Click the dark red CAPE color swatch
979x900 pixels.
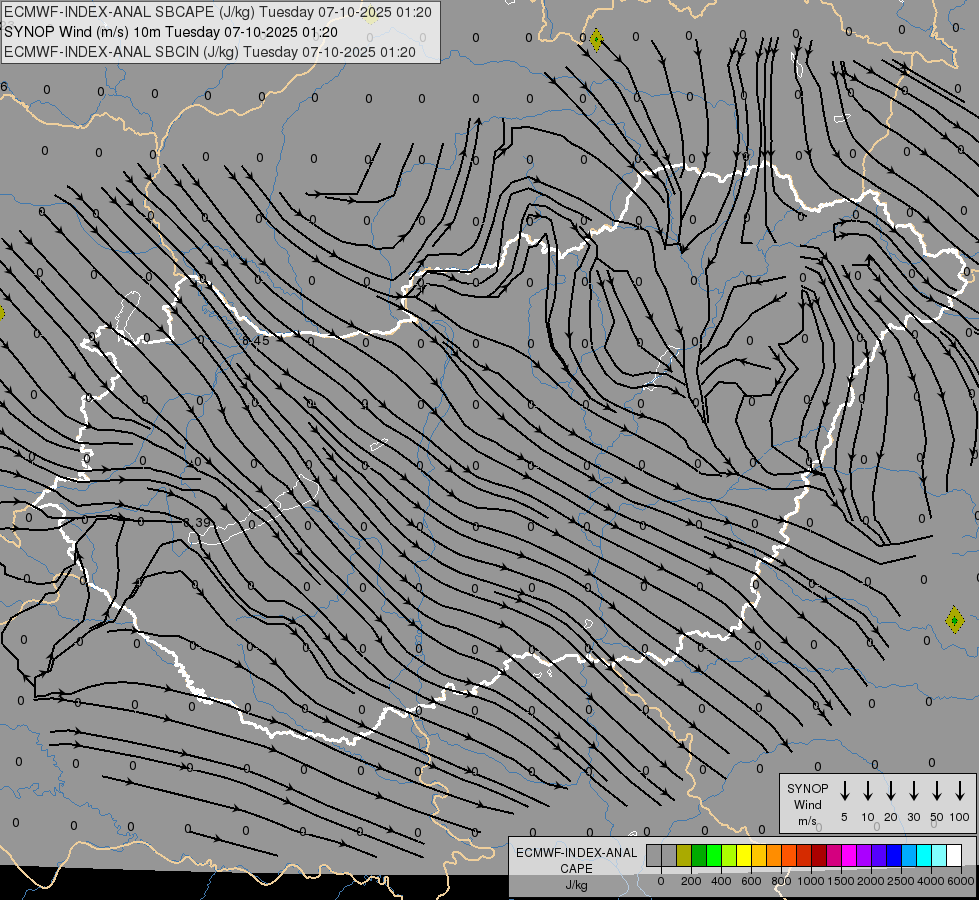click(819, 856)
